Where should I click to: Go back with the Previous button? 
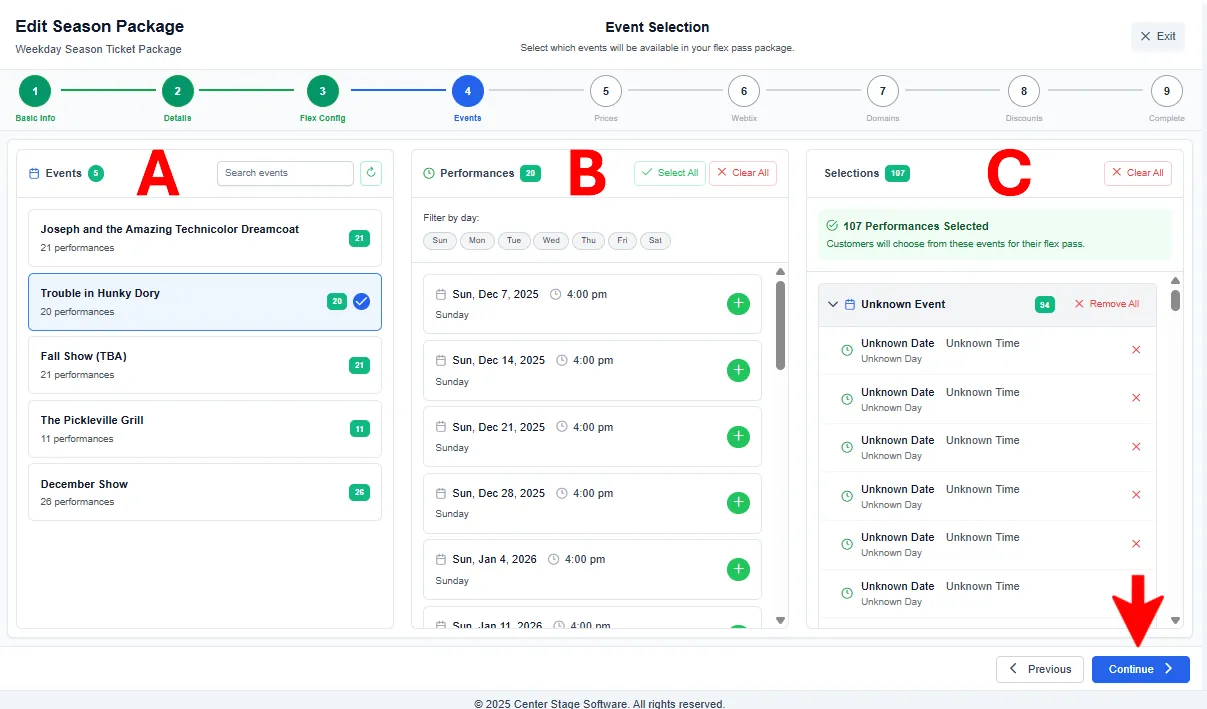click(x=1040, y=669)
